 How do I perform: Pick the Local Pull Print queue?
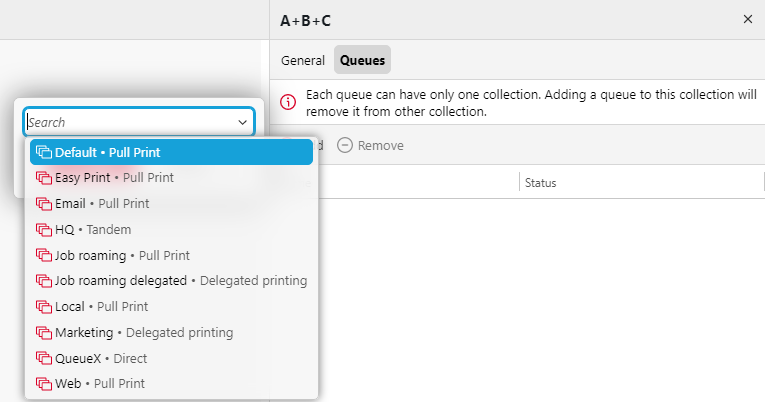(x=101, y=306)
